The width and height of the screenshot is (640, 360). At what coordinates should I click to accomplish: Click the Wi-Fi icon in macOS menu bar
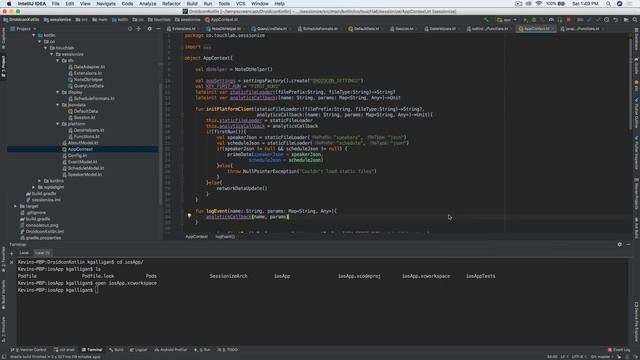pyautogui.click(x=539, y=4)
